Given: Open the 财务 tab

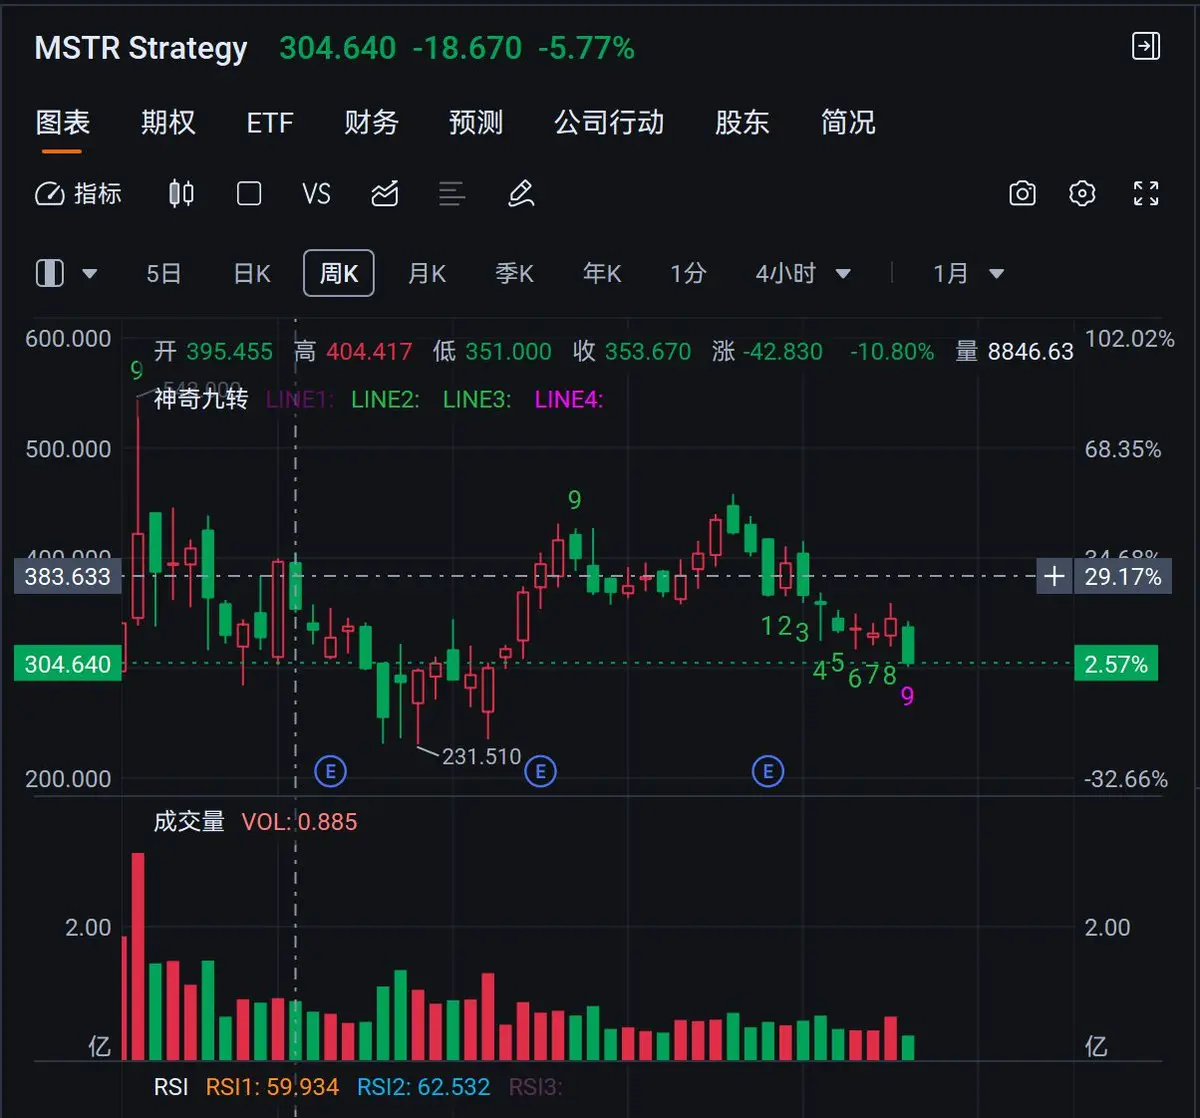Looking at the screenshot, I should click(x=371, y=122).
